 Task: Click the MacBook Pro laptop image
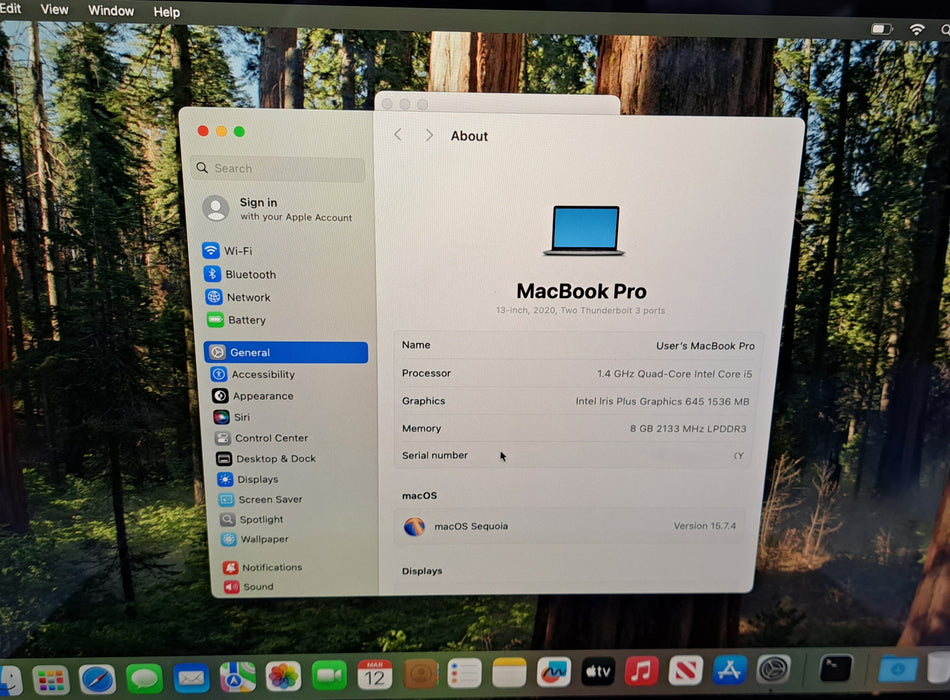pos(584,230)
